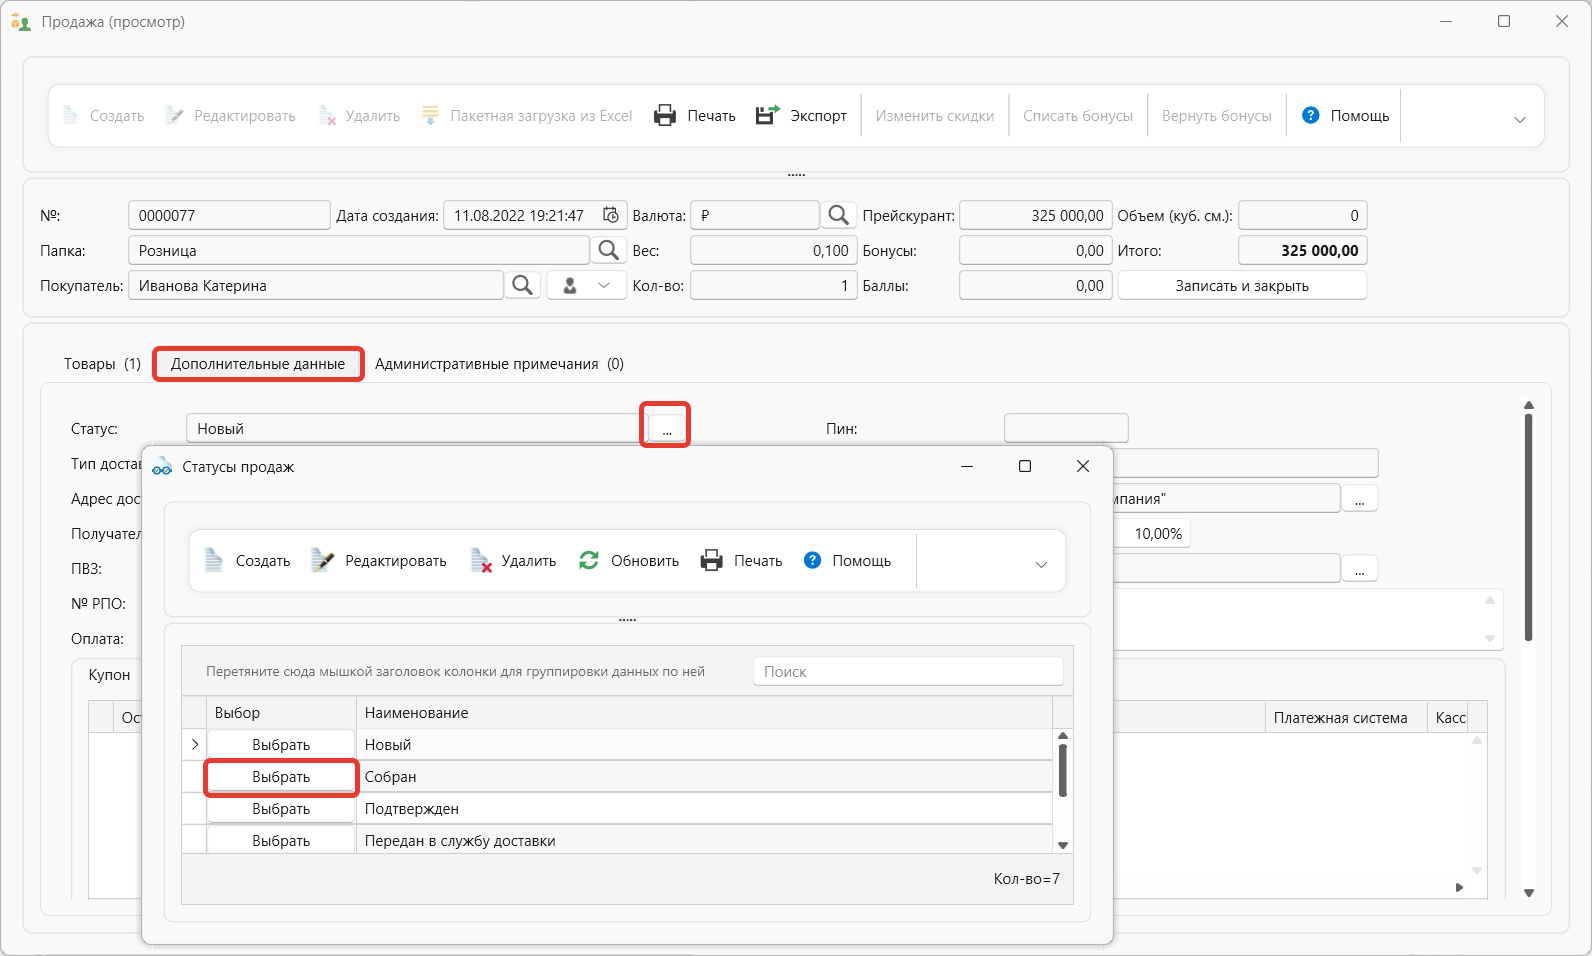1592x956 pixels.
Task: Click Выбрать for the Подтвержден status
Action: (281, 809)
